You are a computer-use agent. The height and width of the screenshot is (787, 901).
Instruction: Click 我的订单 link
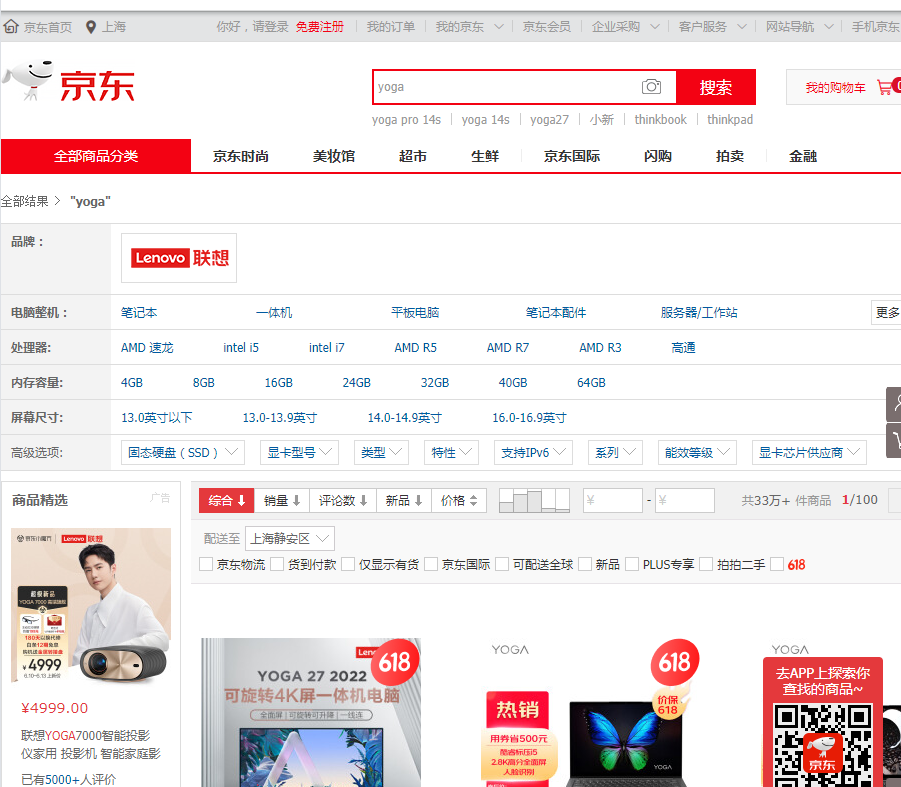(391, 27)
